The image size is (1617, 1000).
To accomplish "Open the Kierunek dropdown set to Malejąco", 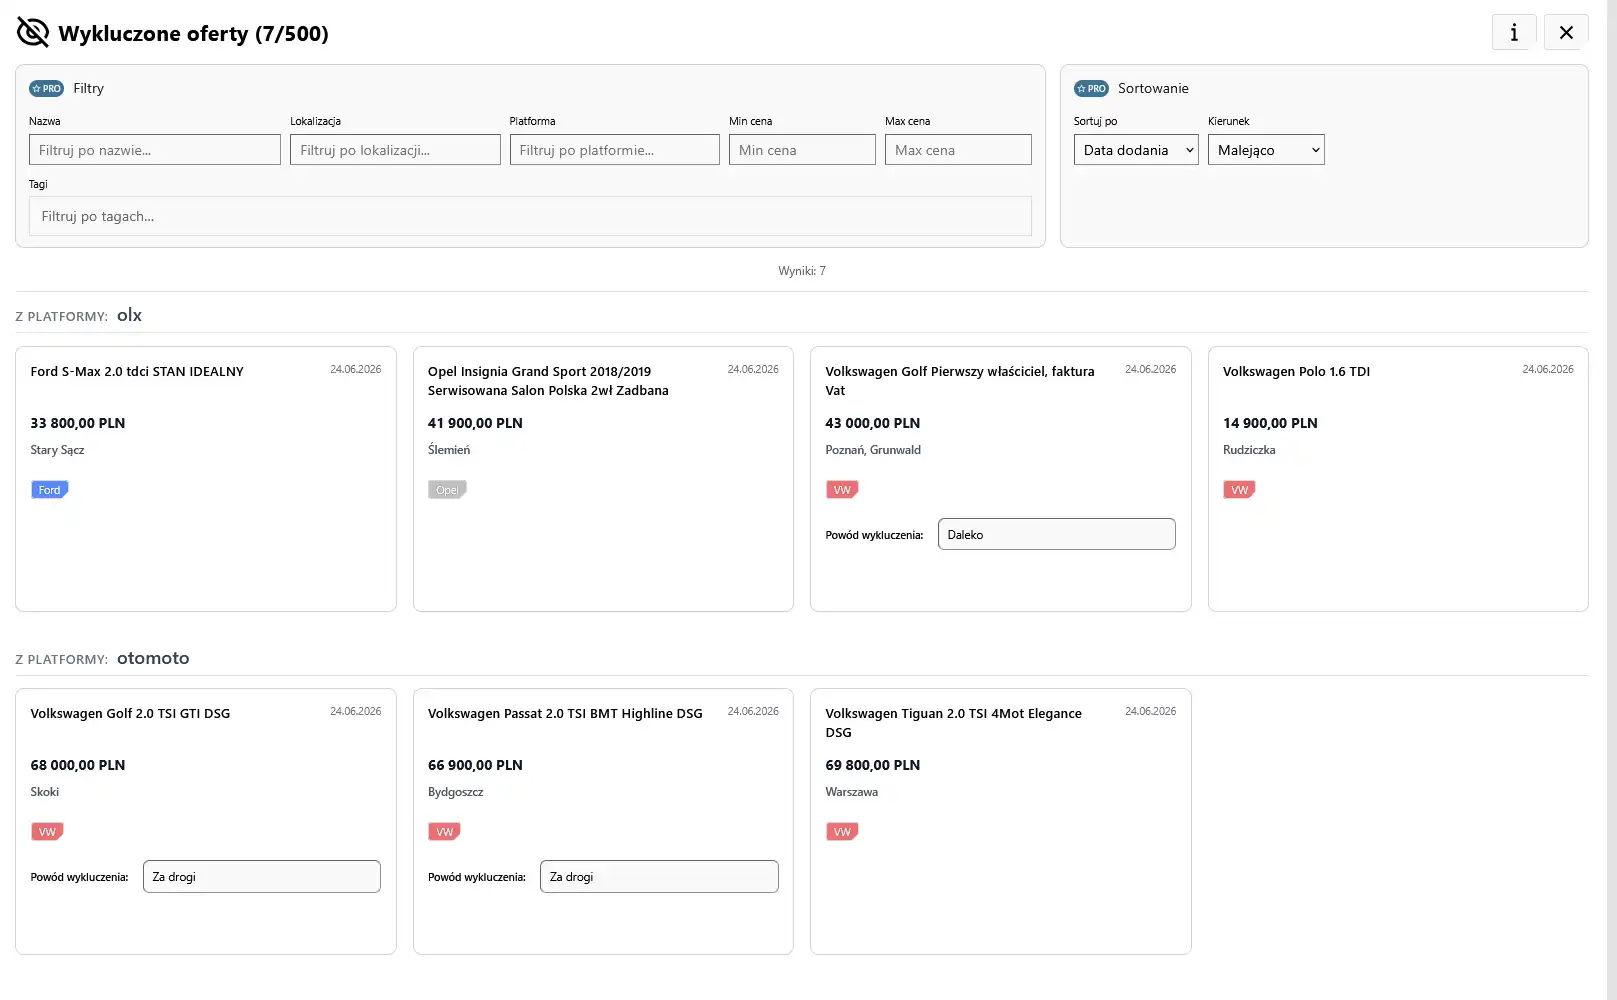I will tap(1266, 150).
